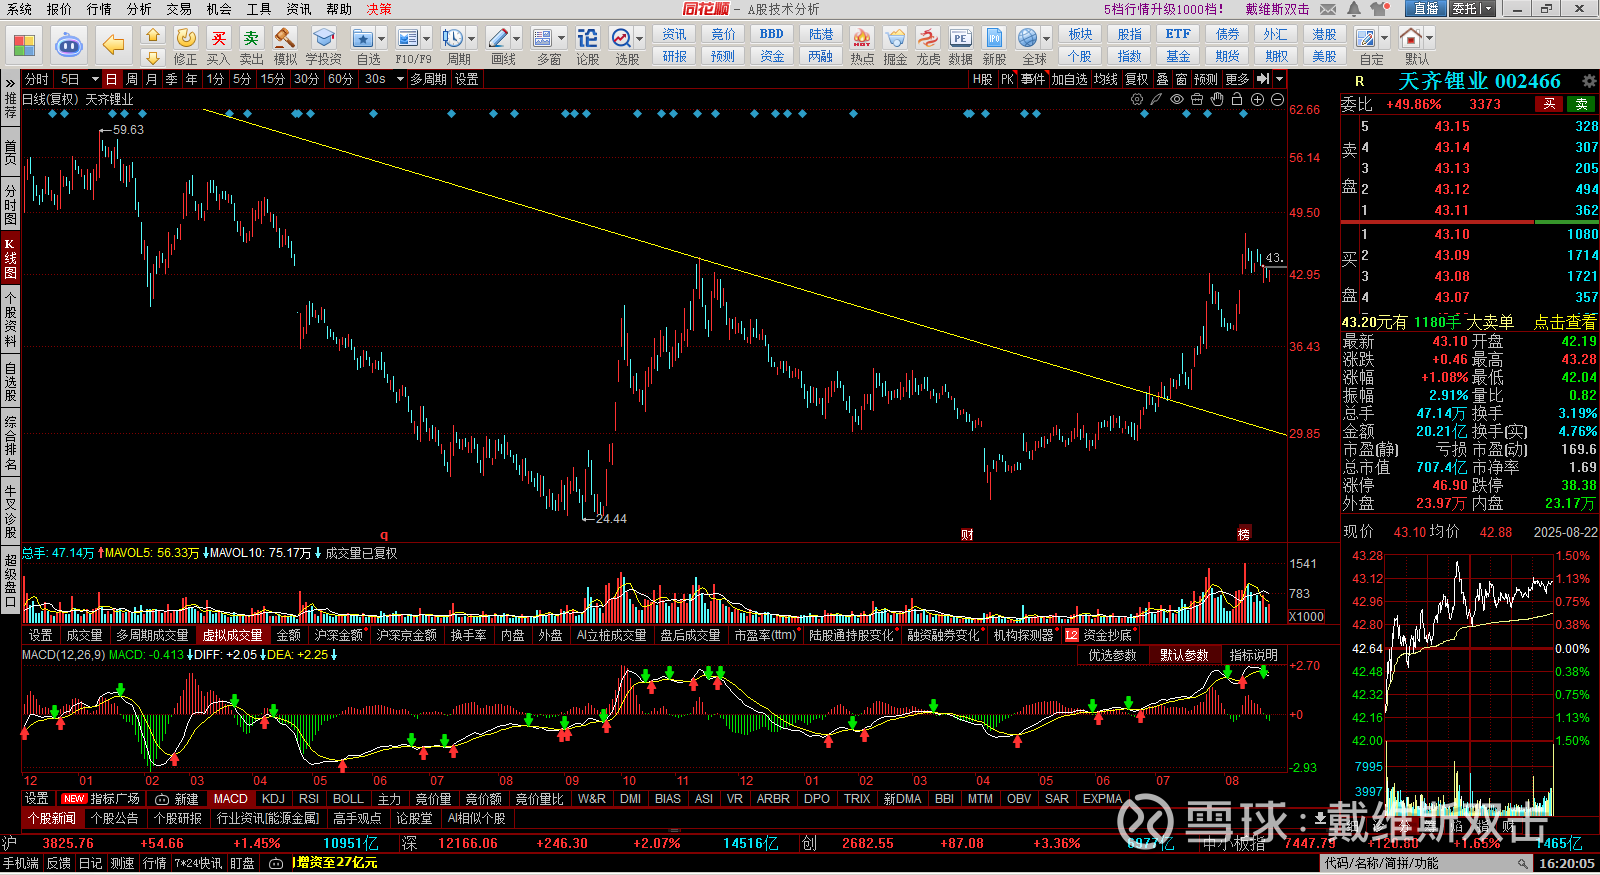The image size is (1600, 875).
Task: Open the 多窗 multi-window icon
Action: 543,38
